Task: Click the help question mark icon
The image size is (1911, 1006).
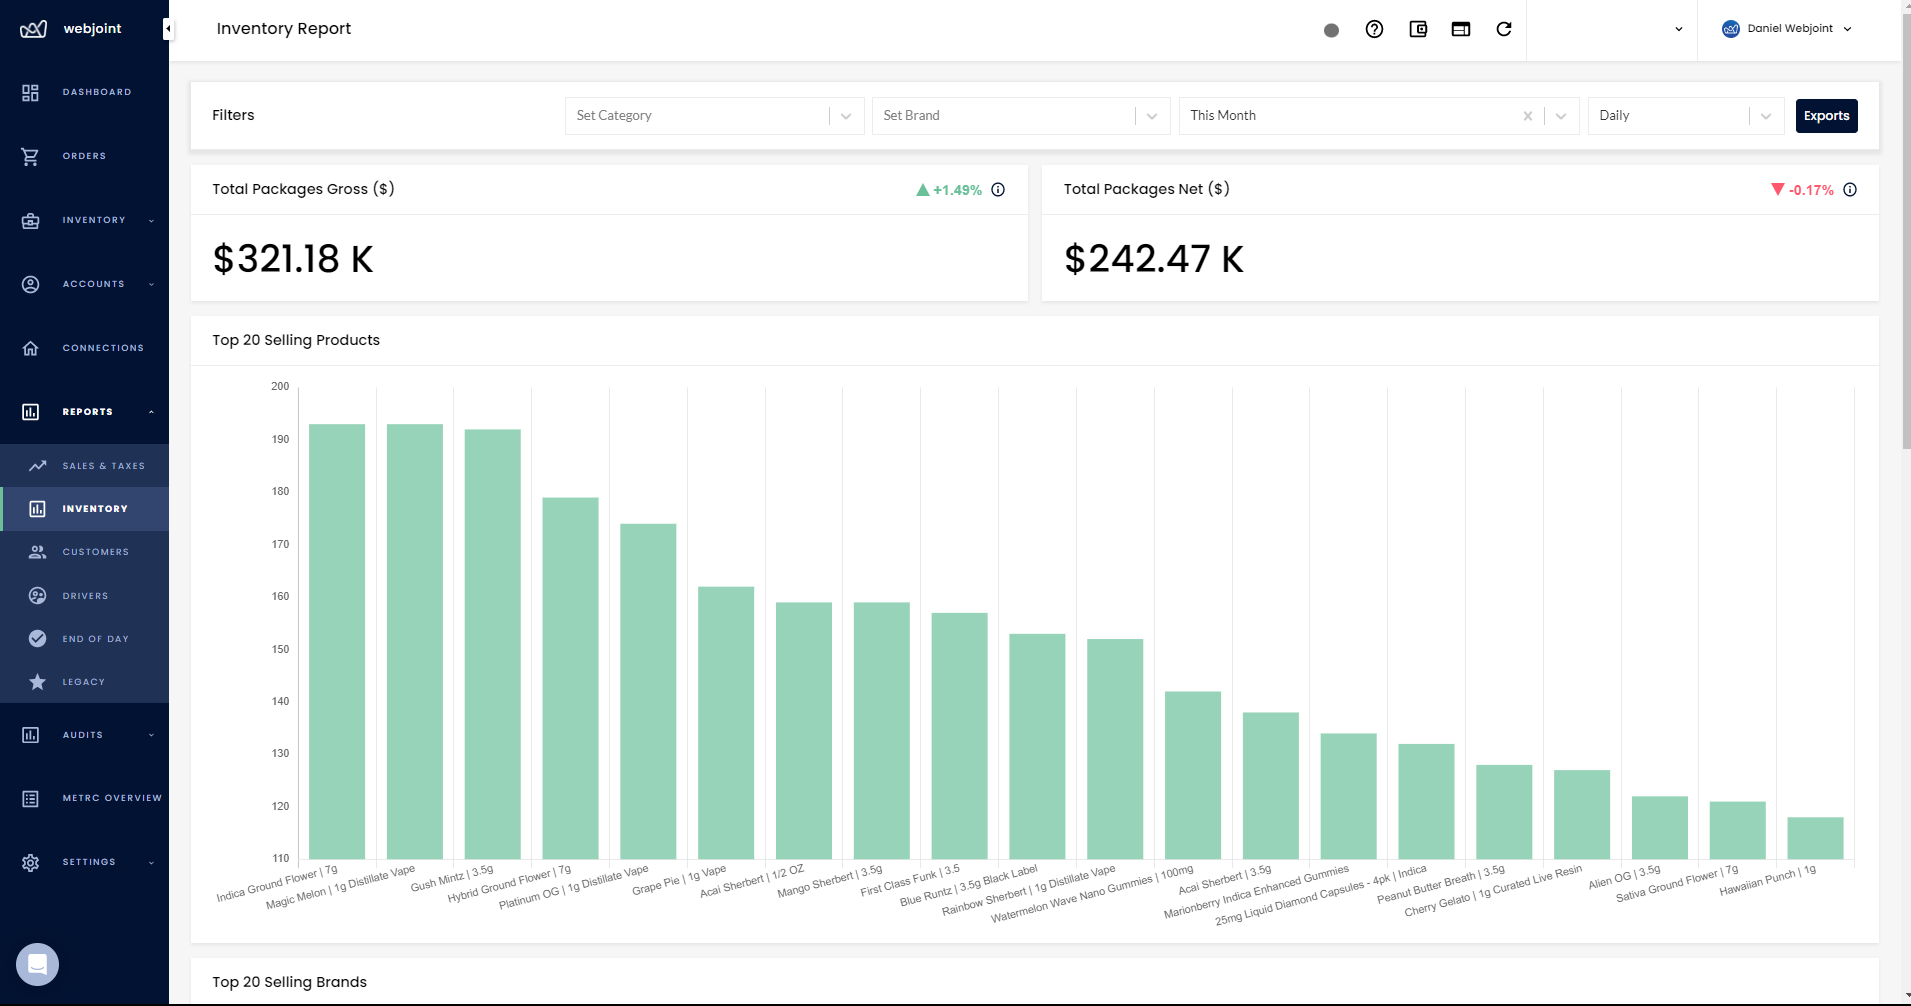Action: 1374,29
